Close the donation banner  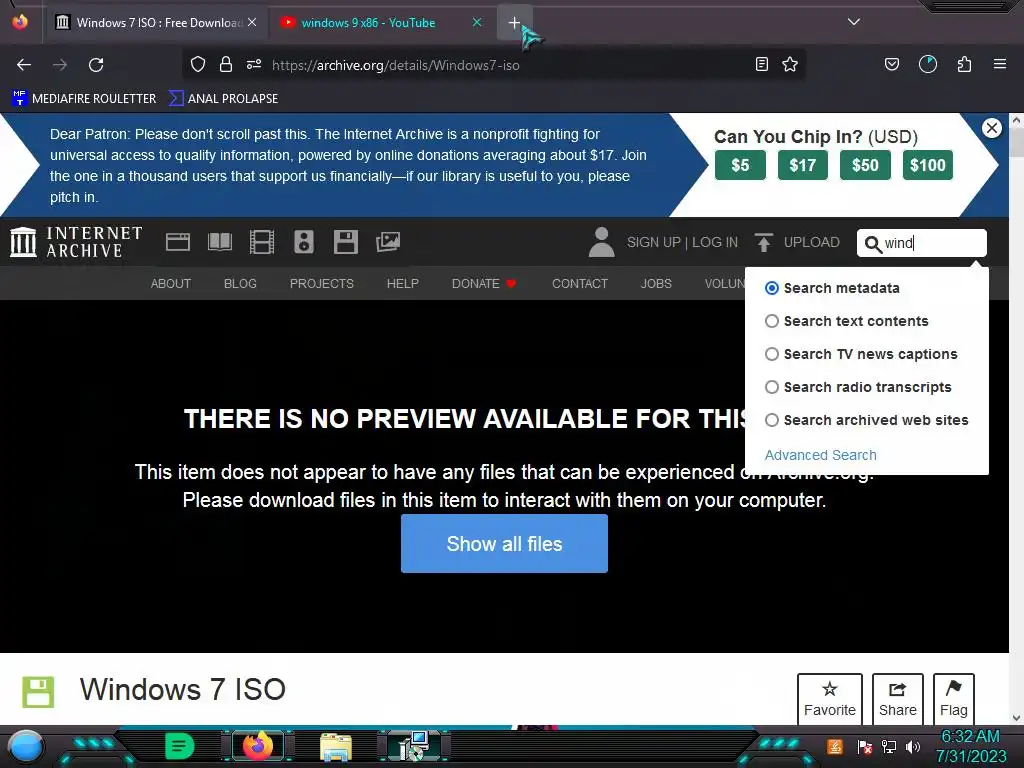[992, 128]
